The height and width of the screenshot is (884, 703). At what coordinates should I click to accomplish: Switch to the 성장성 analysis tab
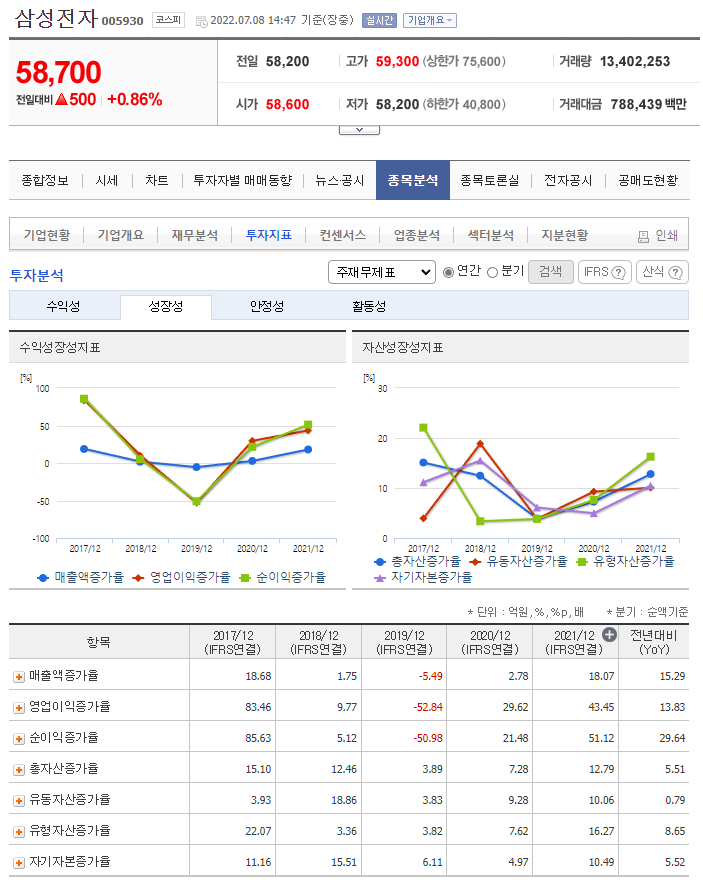[166, 307]
